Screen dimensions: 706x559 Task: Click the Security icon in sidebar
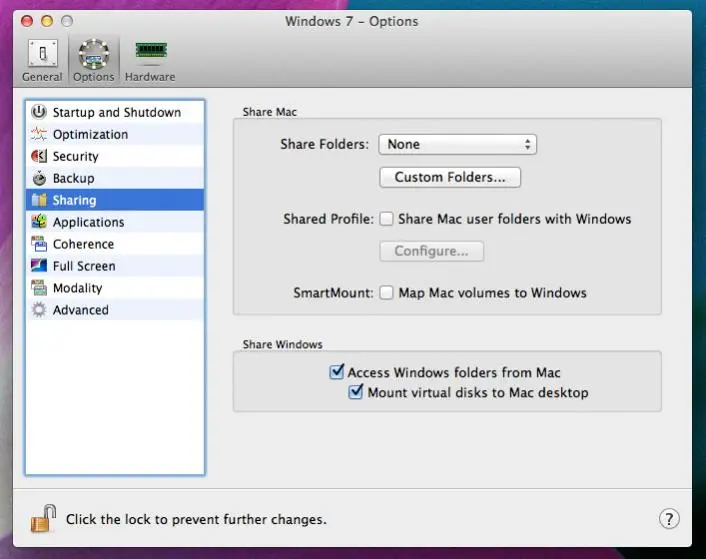pyautogui.click(x=39, y=156)
